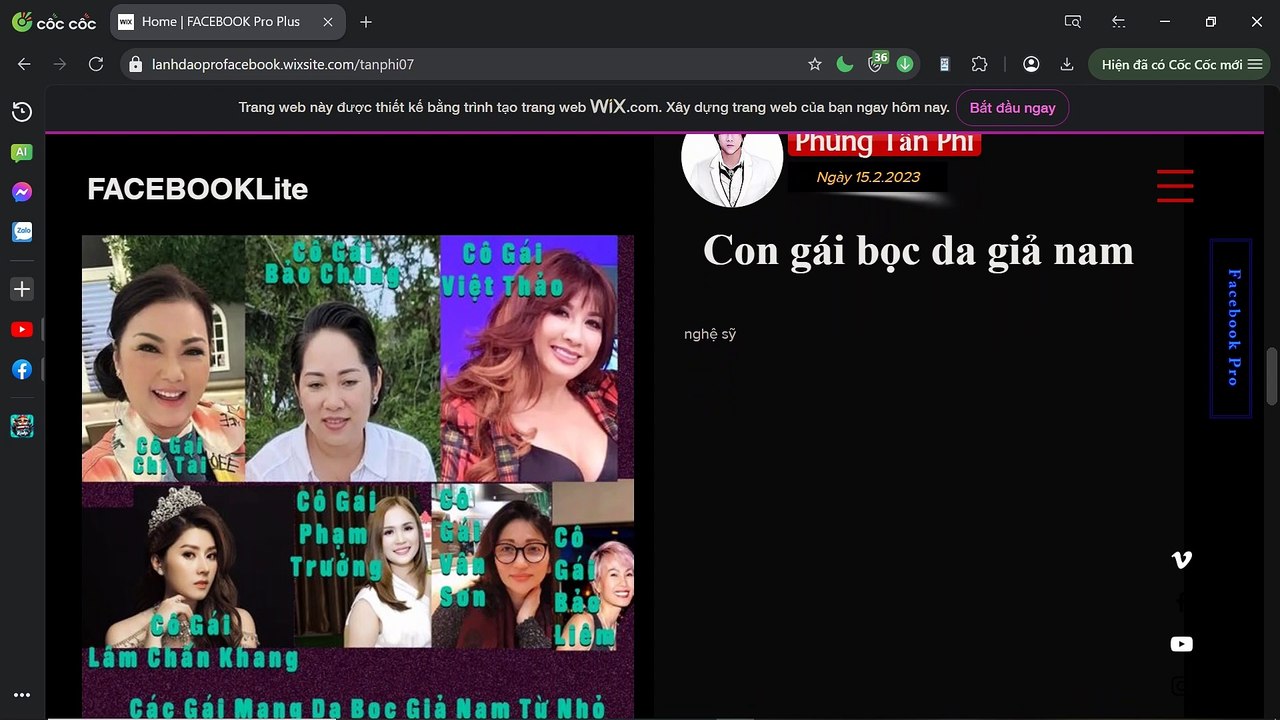Click the green download arrow icon
Screen dimensions: 1280x720
[x=905, y=64]
